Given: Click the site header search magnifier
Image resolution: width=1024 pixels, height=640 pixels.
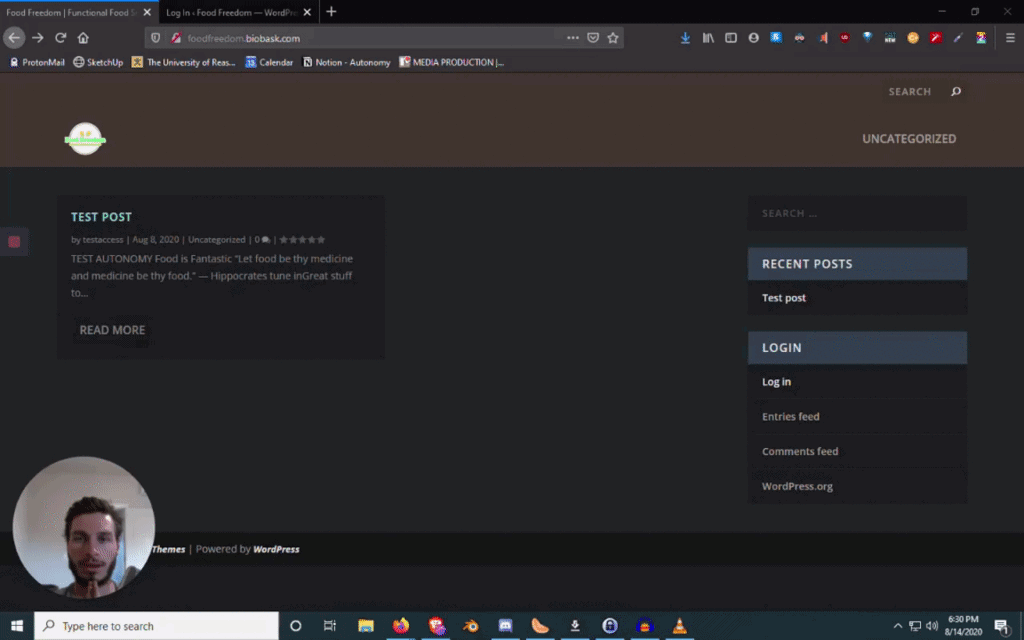Looking at the screenshot, I should (956, 91).
